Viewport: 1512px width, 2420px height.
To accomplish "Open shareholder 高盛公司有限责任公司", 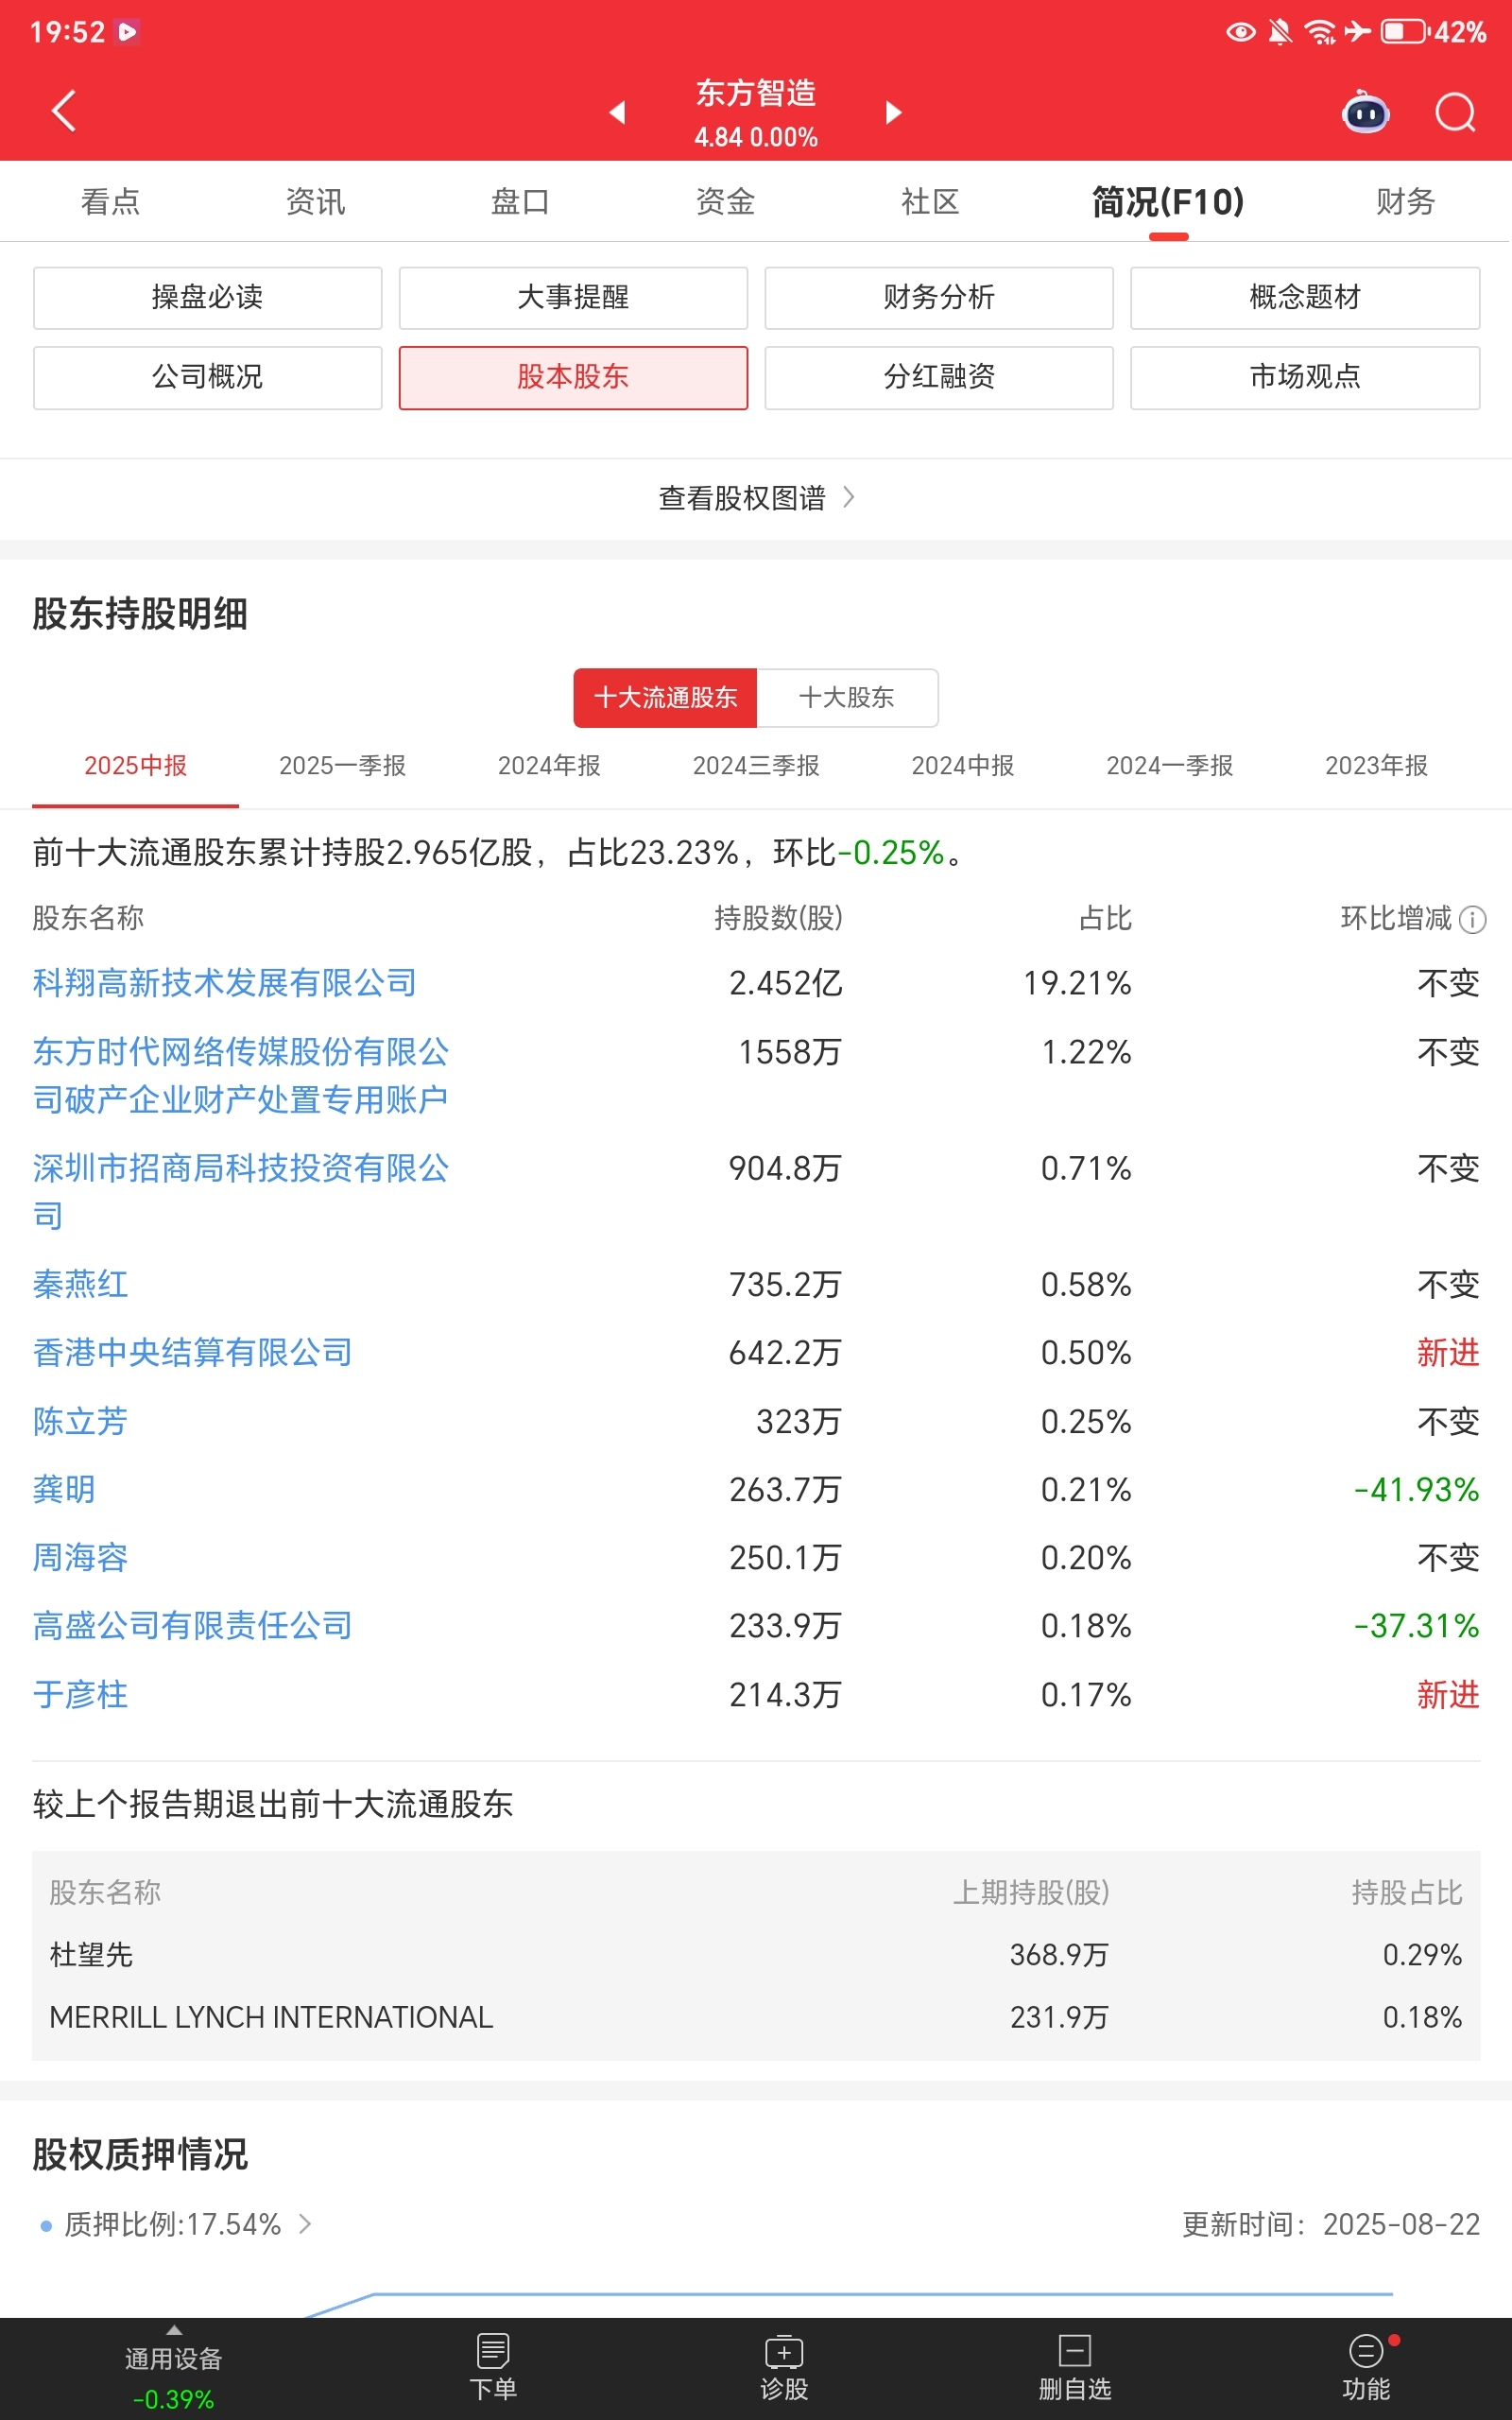I will (x=192, y=1626).
